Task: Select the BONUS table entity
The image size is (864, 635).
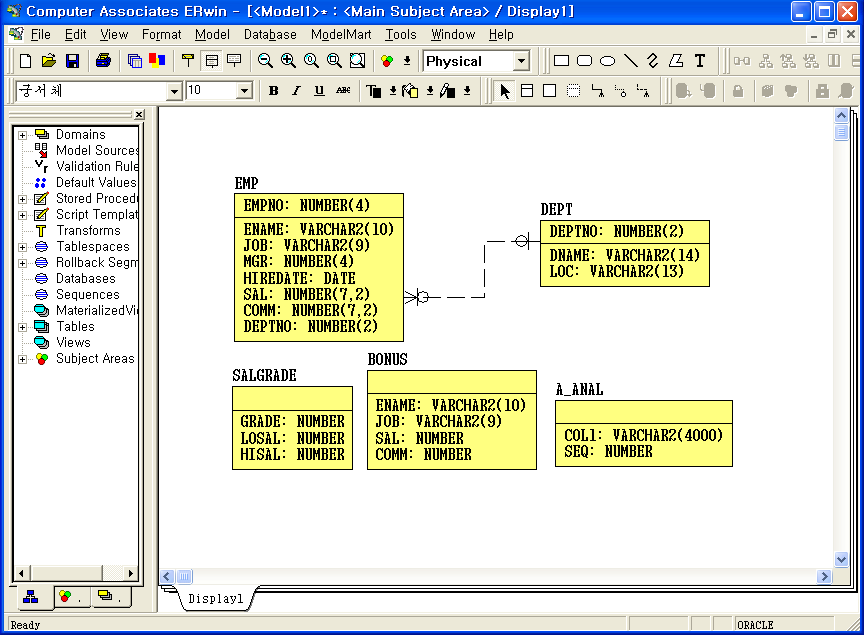Action: click(452, 420)
